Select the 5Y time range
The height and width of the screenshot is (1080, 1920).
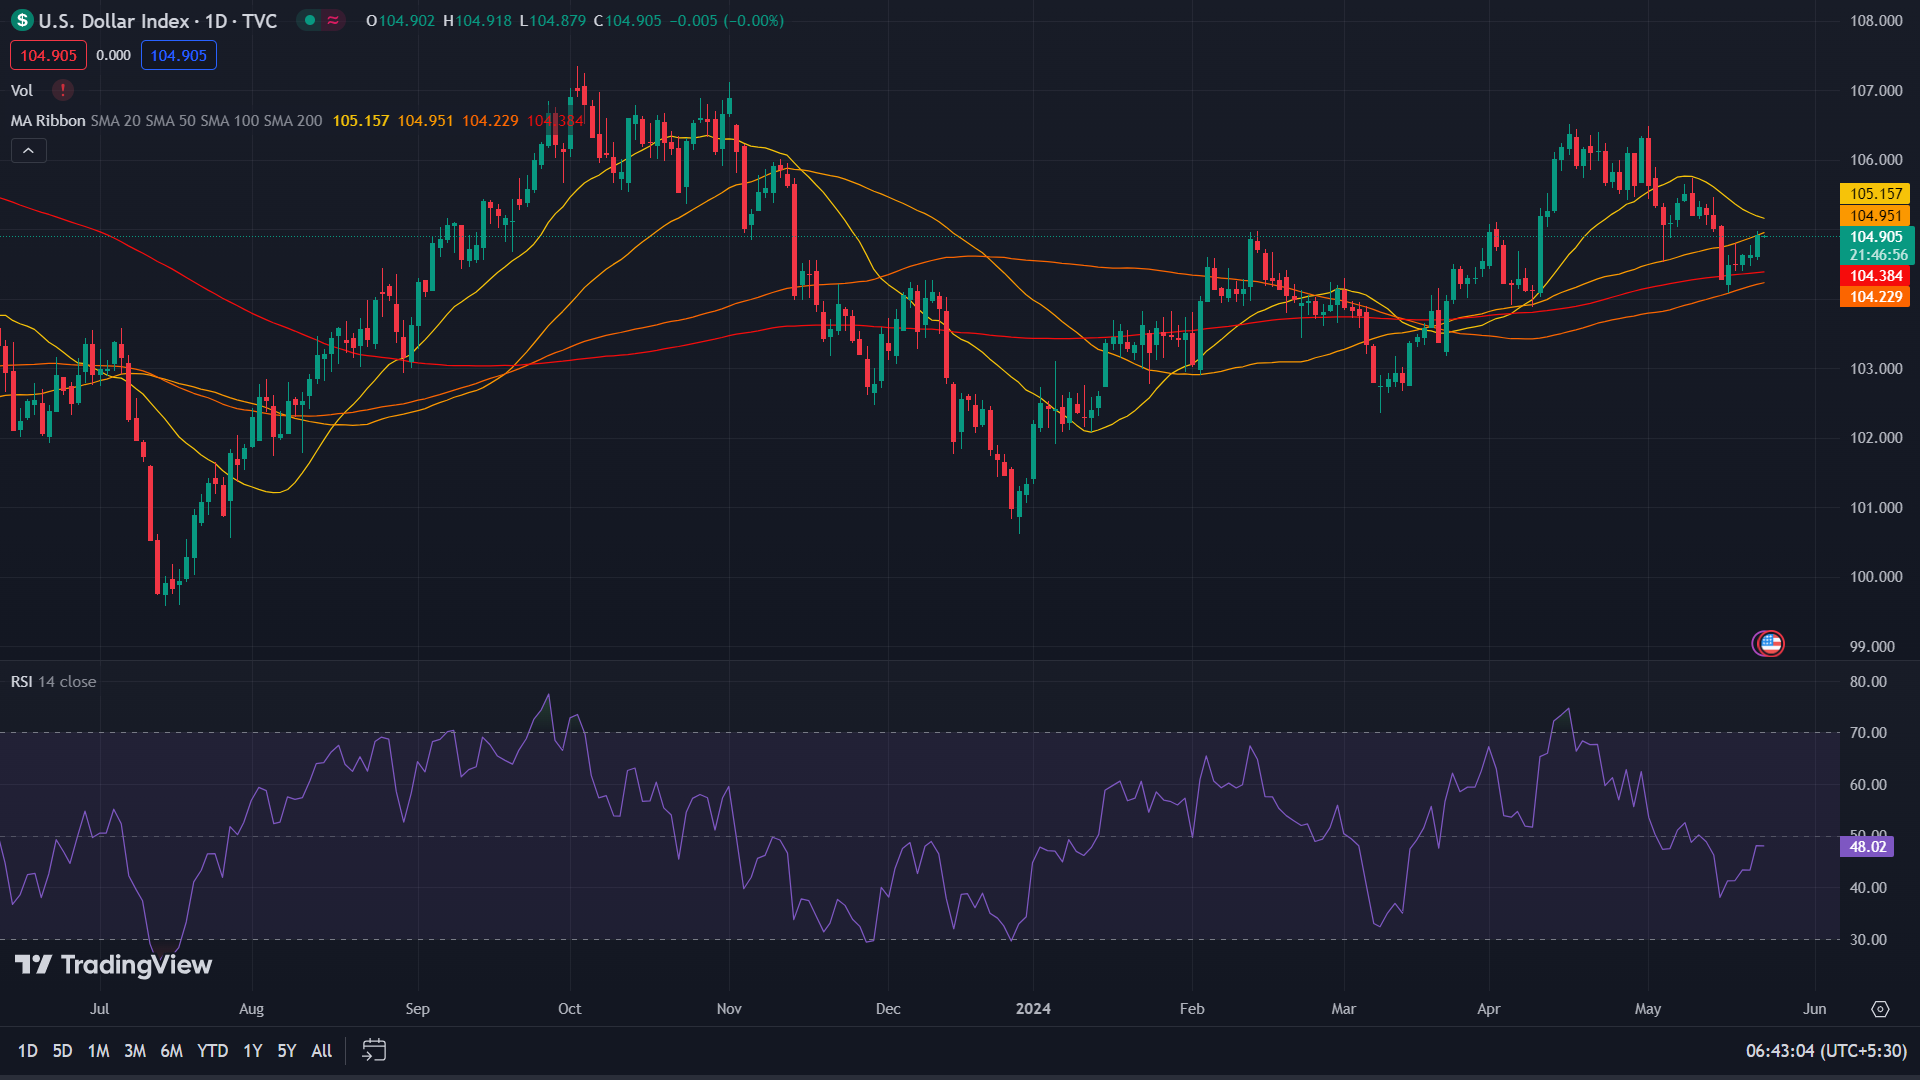pos(287,1051)
